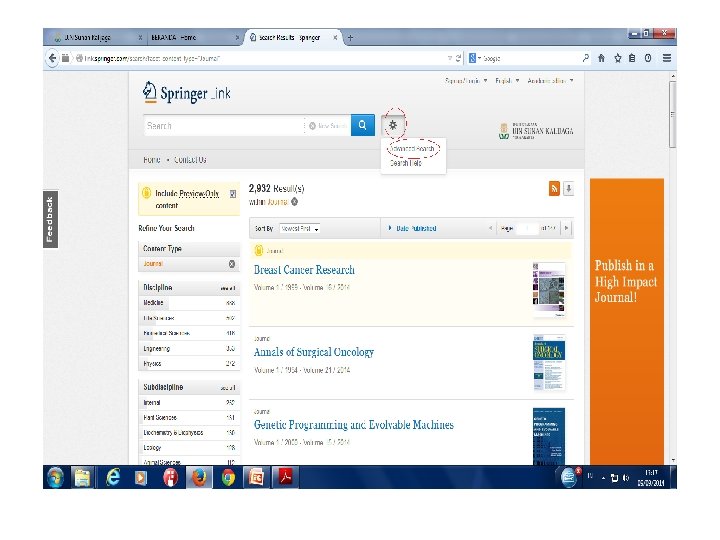Filter by Ecology subdiscipline

point(189,448)
